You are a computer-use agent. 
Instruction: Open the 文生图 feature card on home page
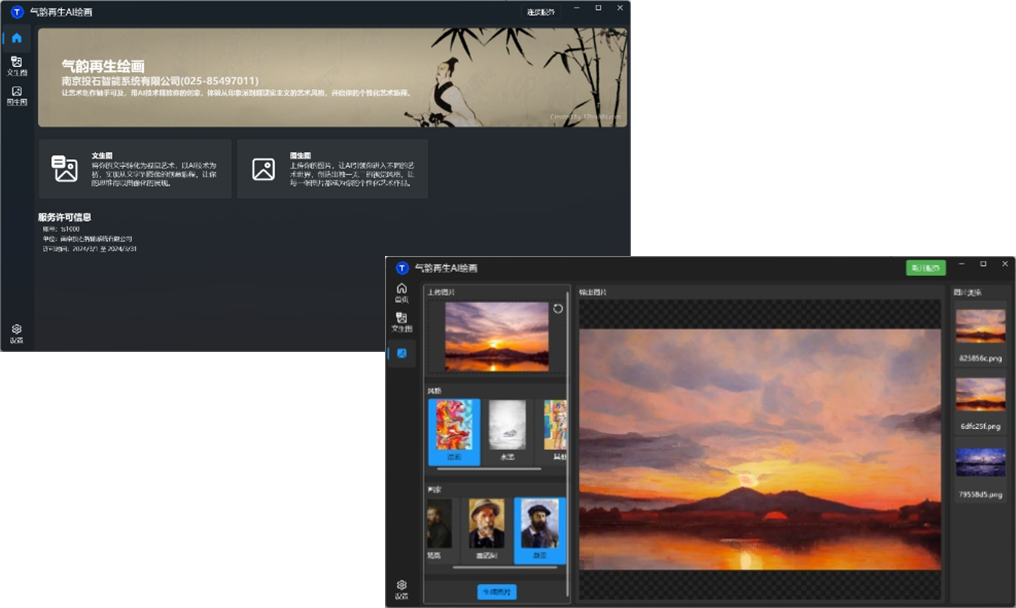click(x=135, y=169)
